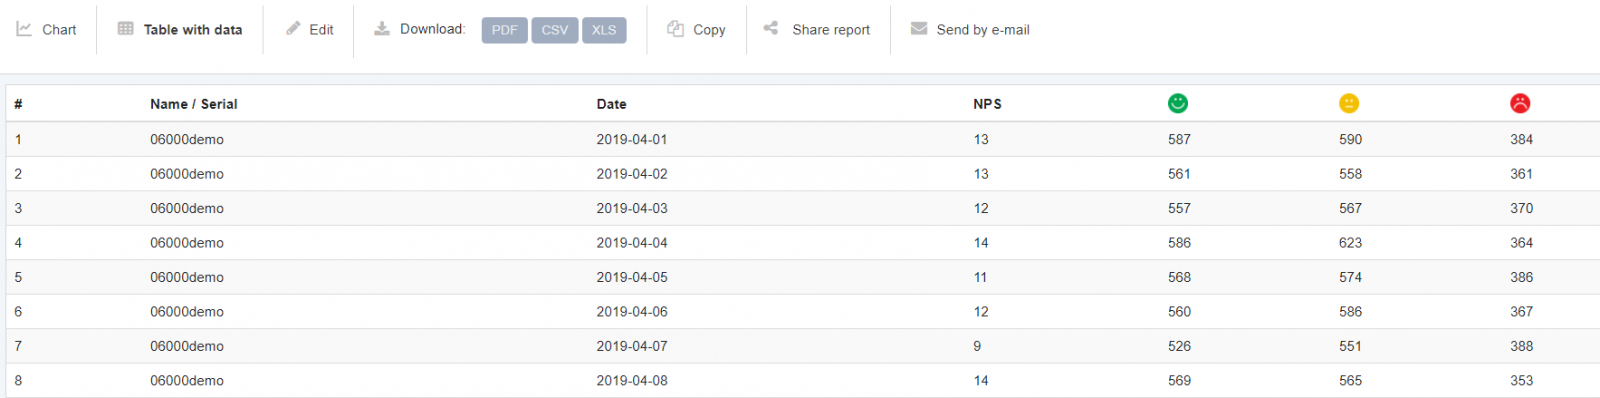Click the neutral count 590

(1350, 140)
